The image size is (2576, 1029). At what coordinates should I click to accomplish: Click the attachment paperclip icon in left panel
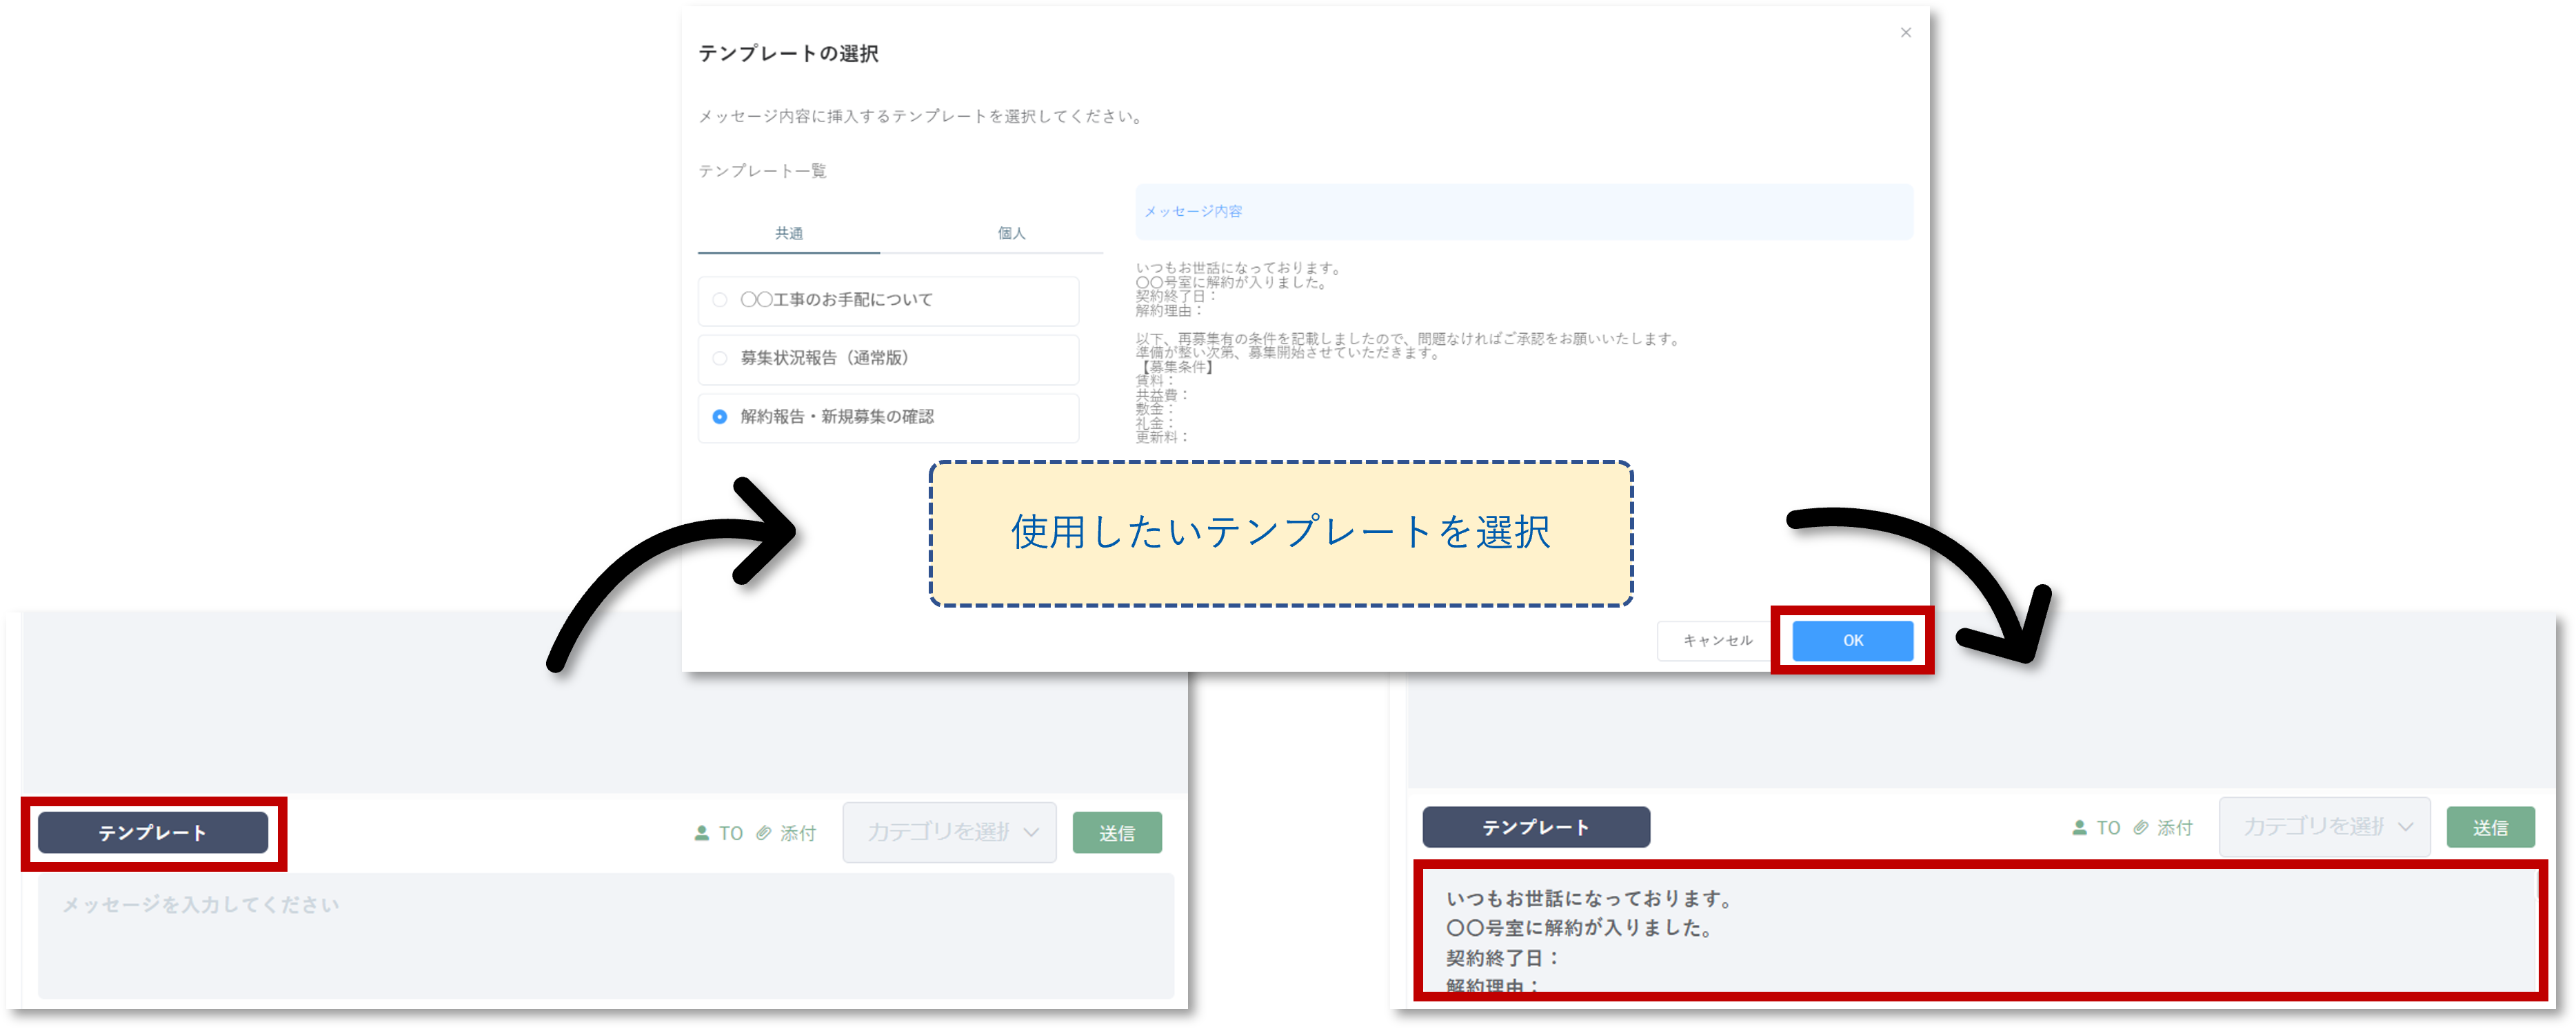click(763, 833)
